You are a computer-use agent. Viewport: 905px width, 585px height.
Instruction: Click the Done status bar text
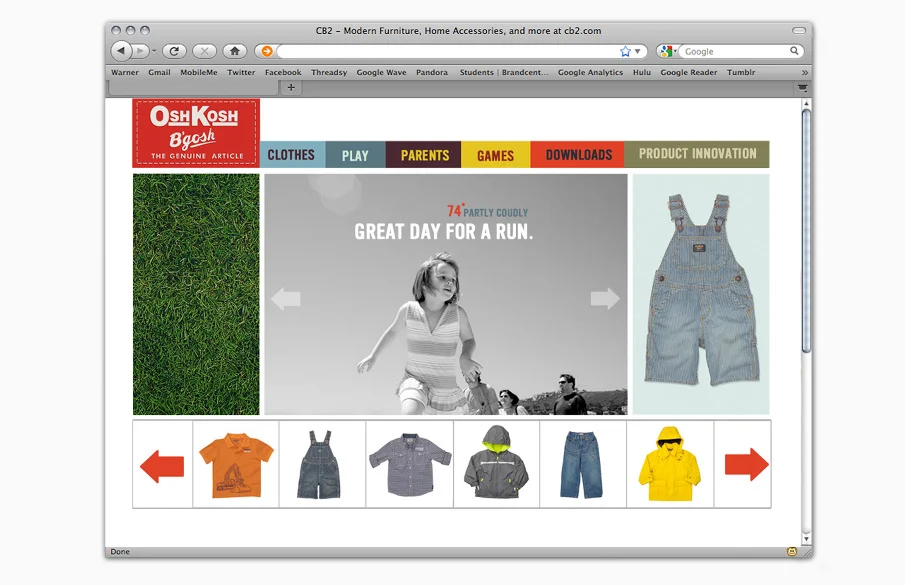[x=120, y=552]
